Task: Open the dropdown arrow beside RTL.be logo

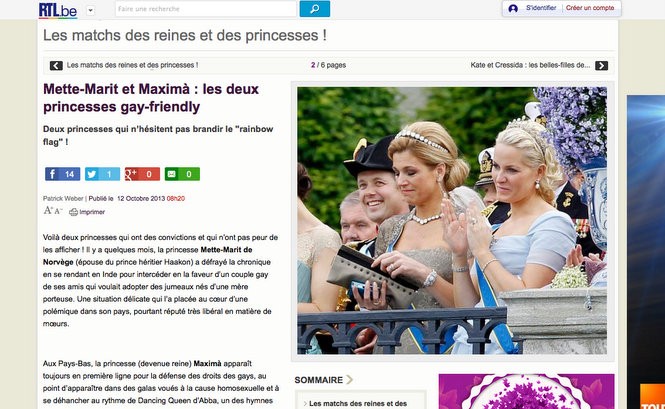Action: [91, 11]
